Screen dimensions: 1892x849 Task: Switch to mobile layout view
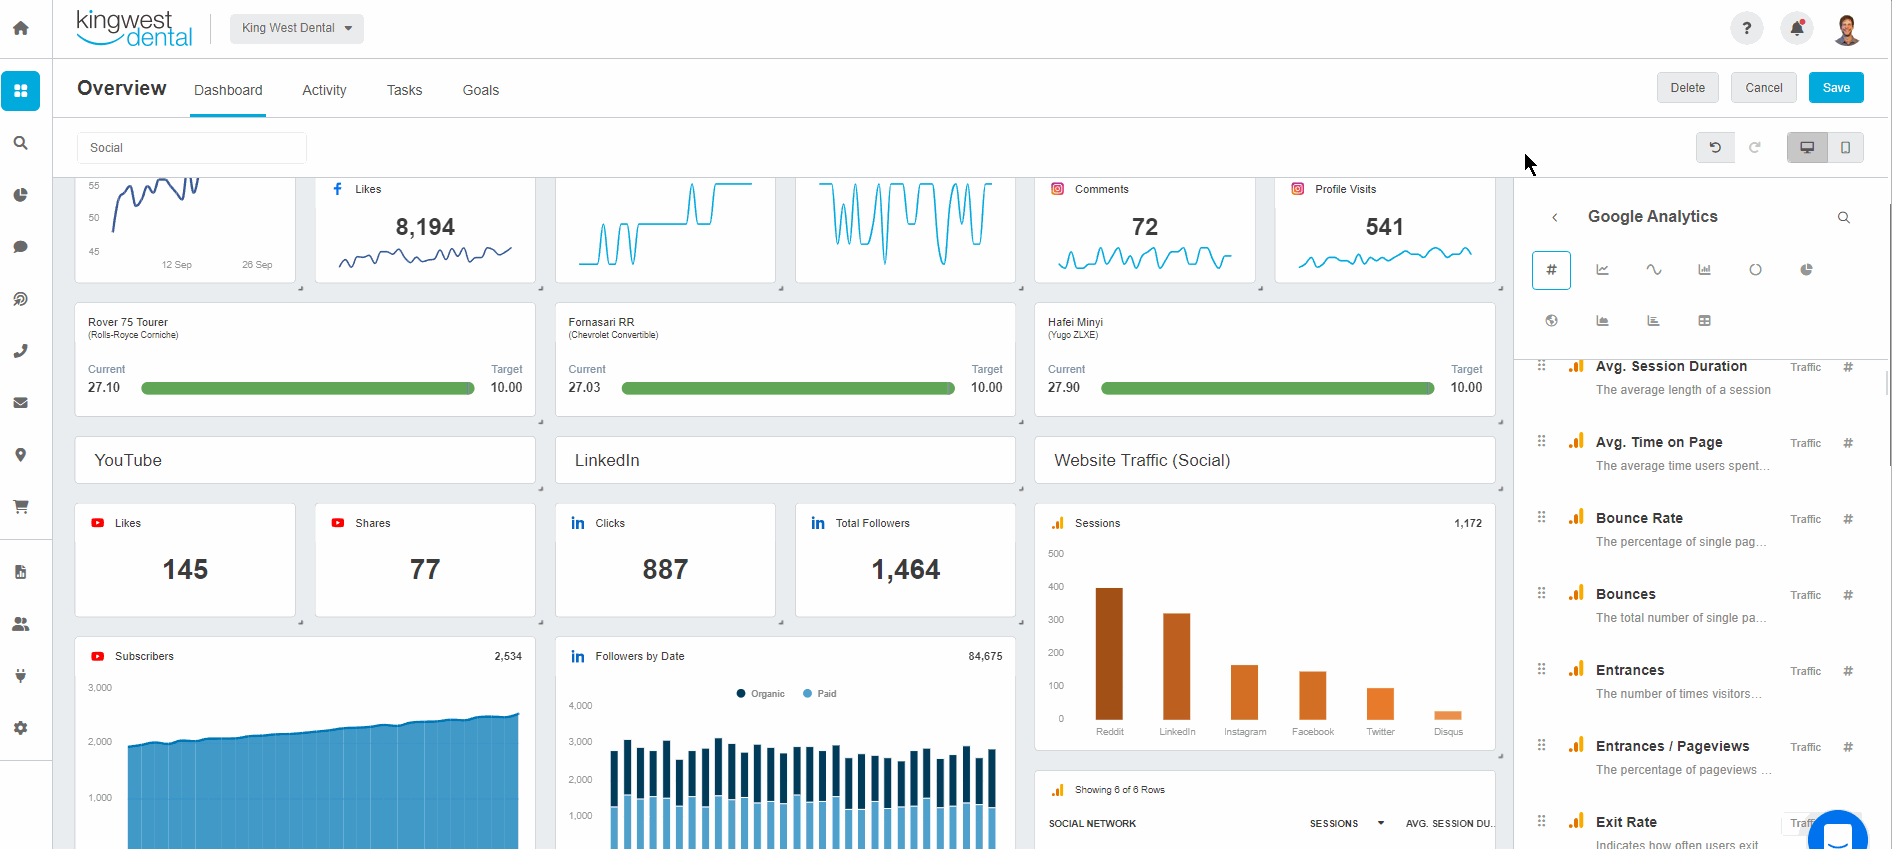click(x=1845, y=148)
